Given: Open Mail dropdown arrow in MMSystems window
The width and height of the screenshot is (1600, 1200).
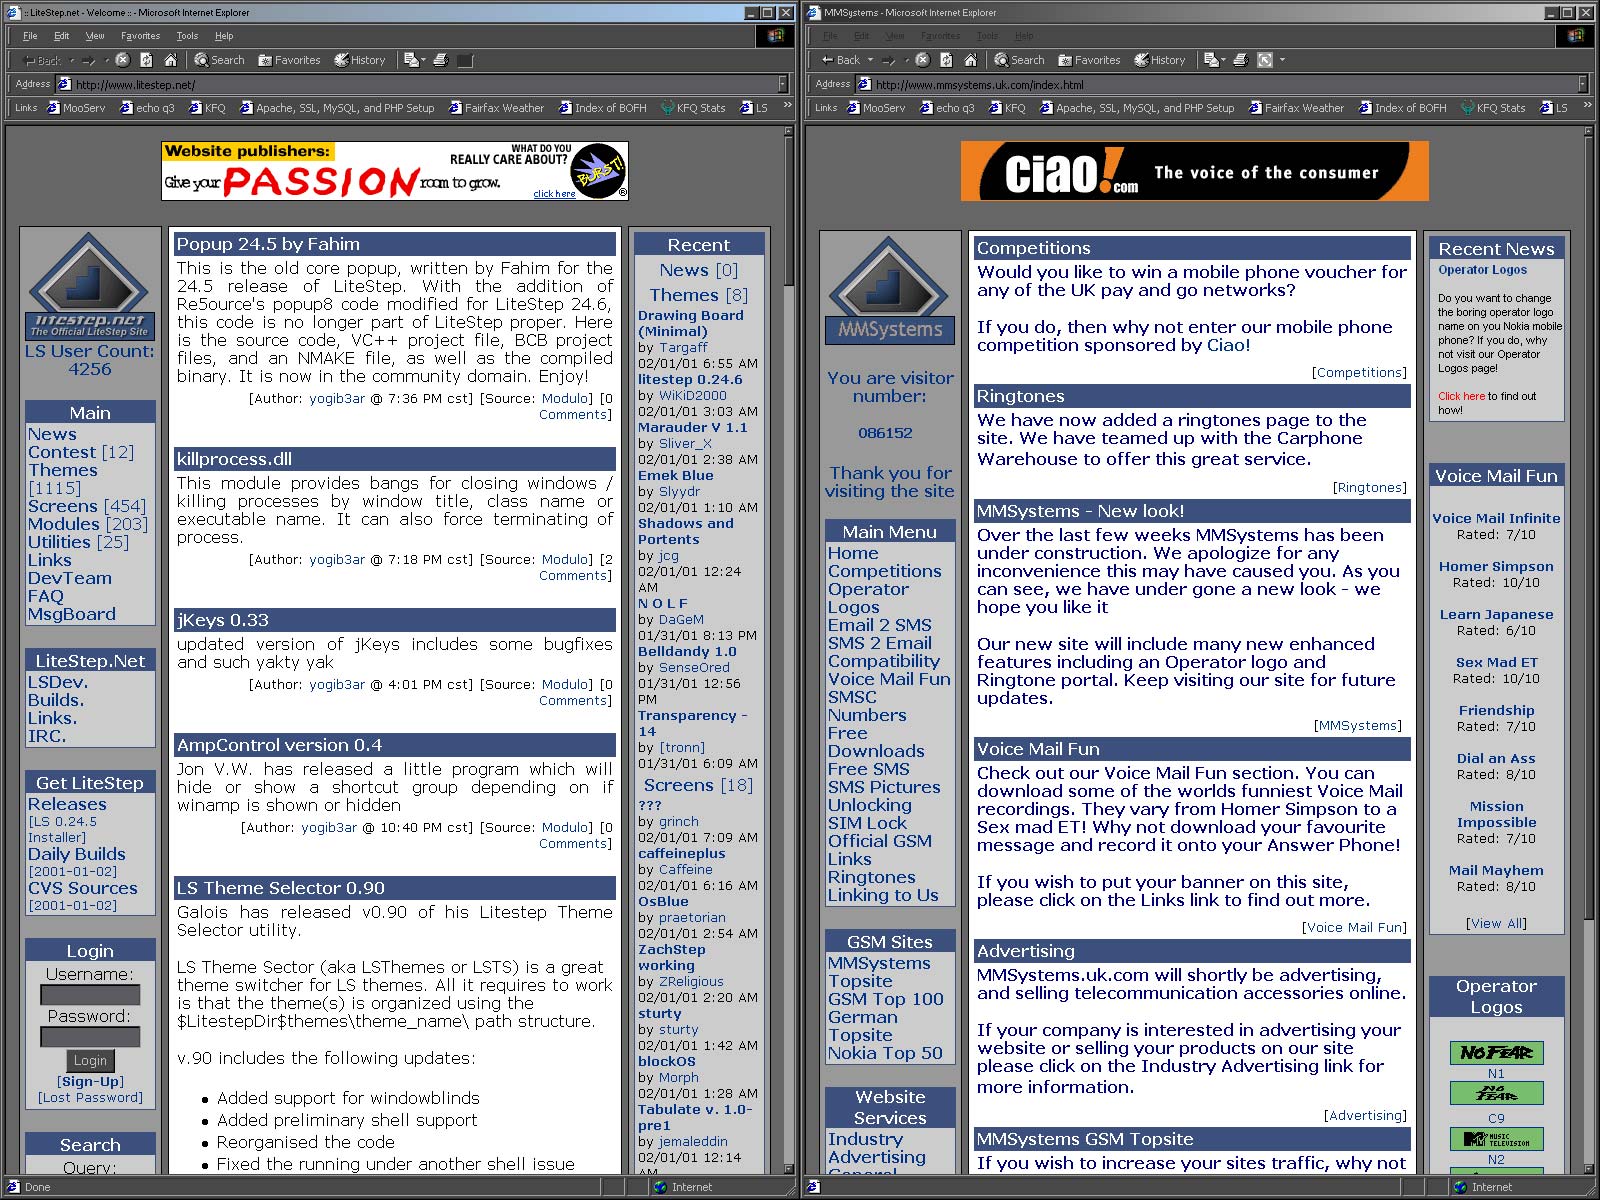Looking at the screenshot, I should point(1223,60).
